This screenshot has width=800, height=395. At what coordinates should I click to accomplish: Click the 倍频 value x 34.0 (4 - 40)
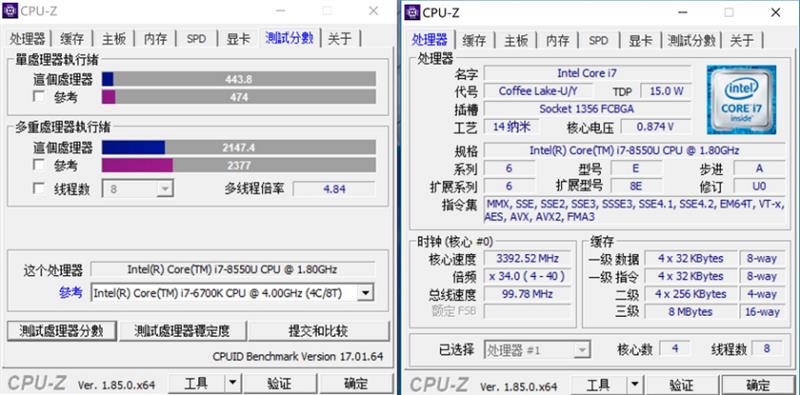click(x=528, y=276)
